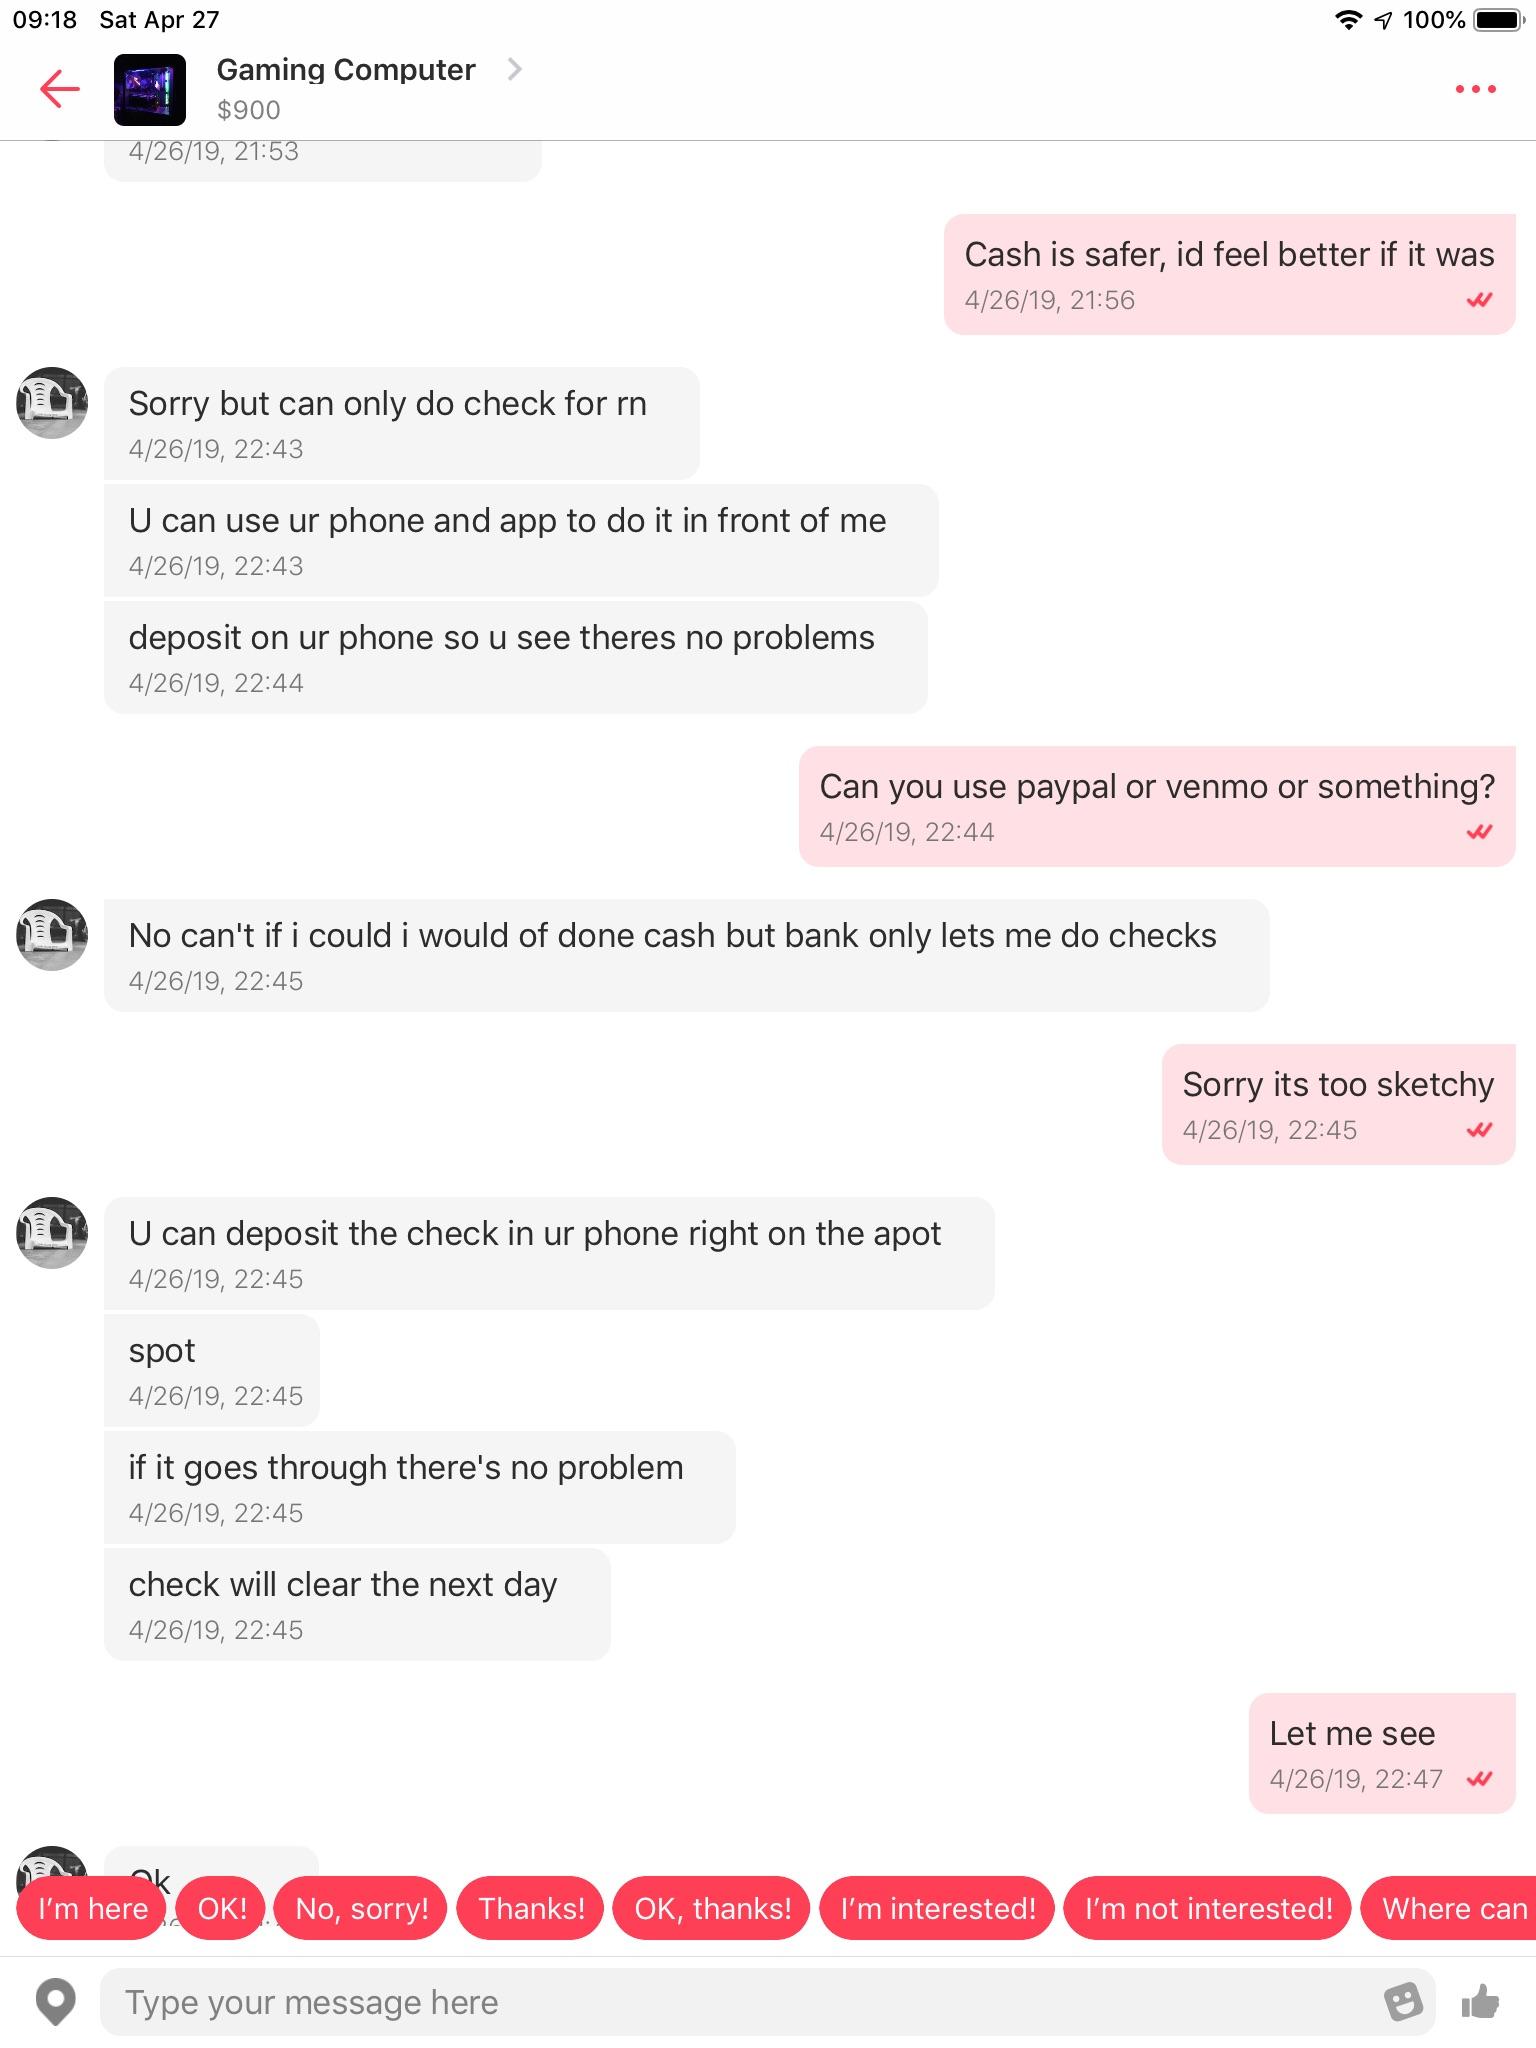1536x2048 pixels.
Task: Tap the seller's avatar picture
Action: pos(50,407)
